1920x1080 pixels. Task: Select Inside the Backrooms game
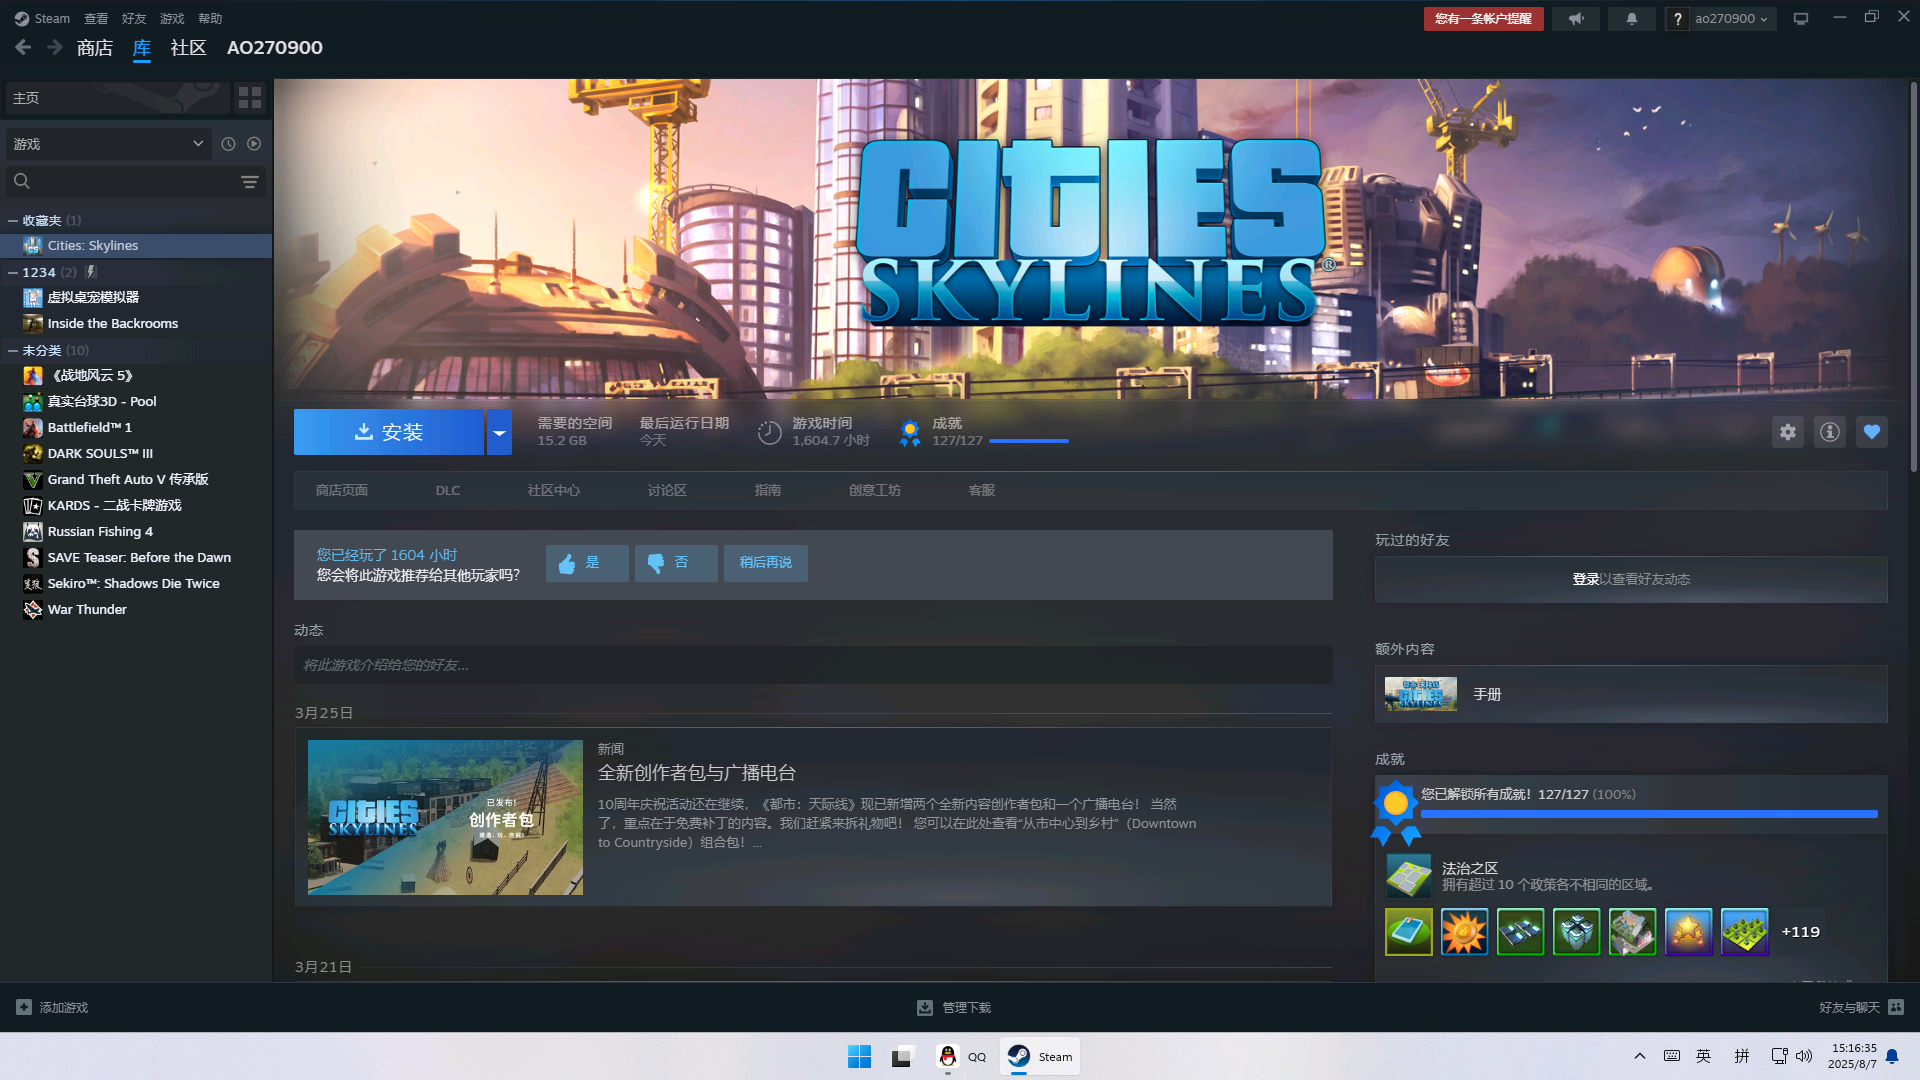click(x=136, y=324)
